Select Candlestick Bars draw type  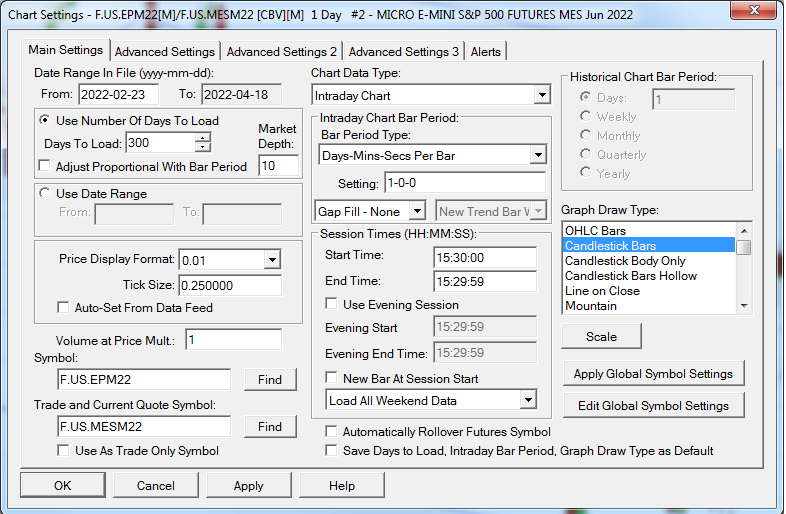pos(649,246)
